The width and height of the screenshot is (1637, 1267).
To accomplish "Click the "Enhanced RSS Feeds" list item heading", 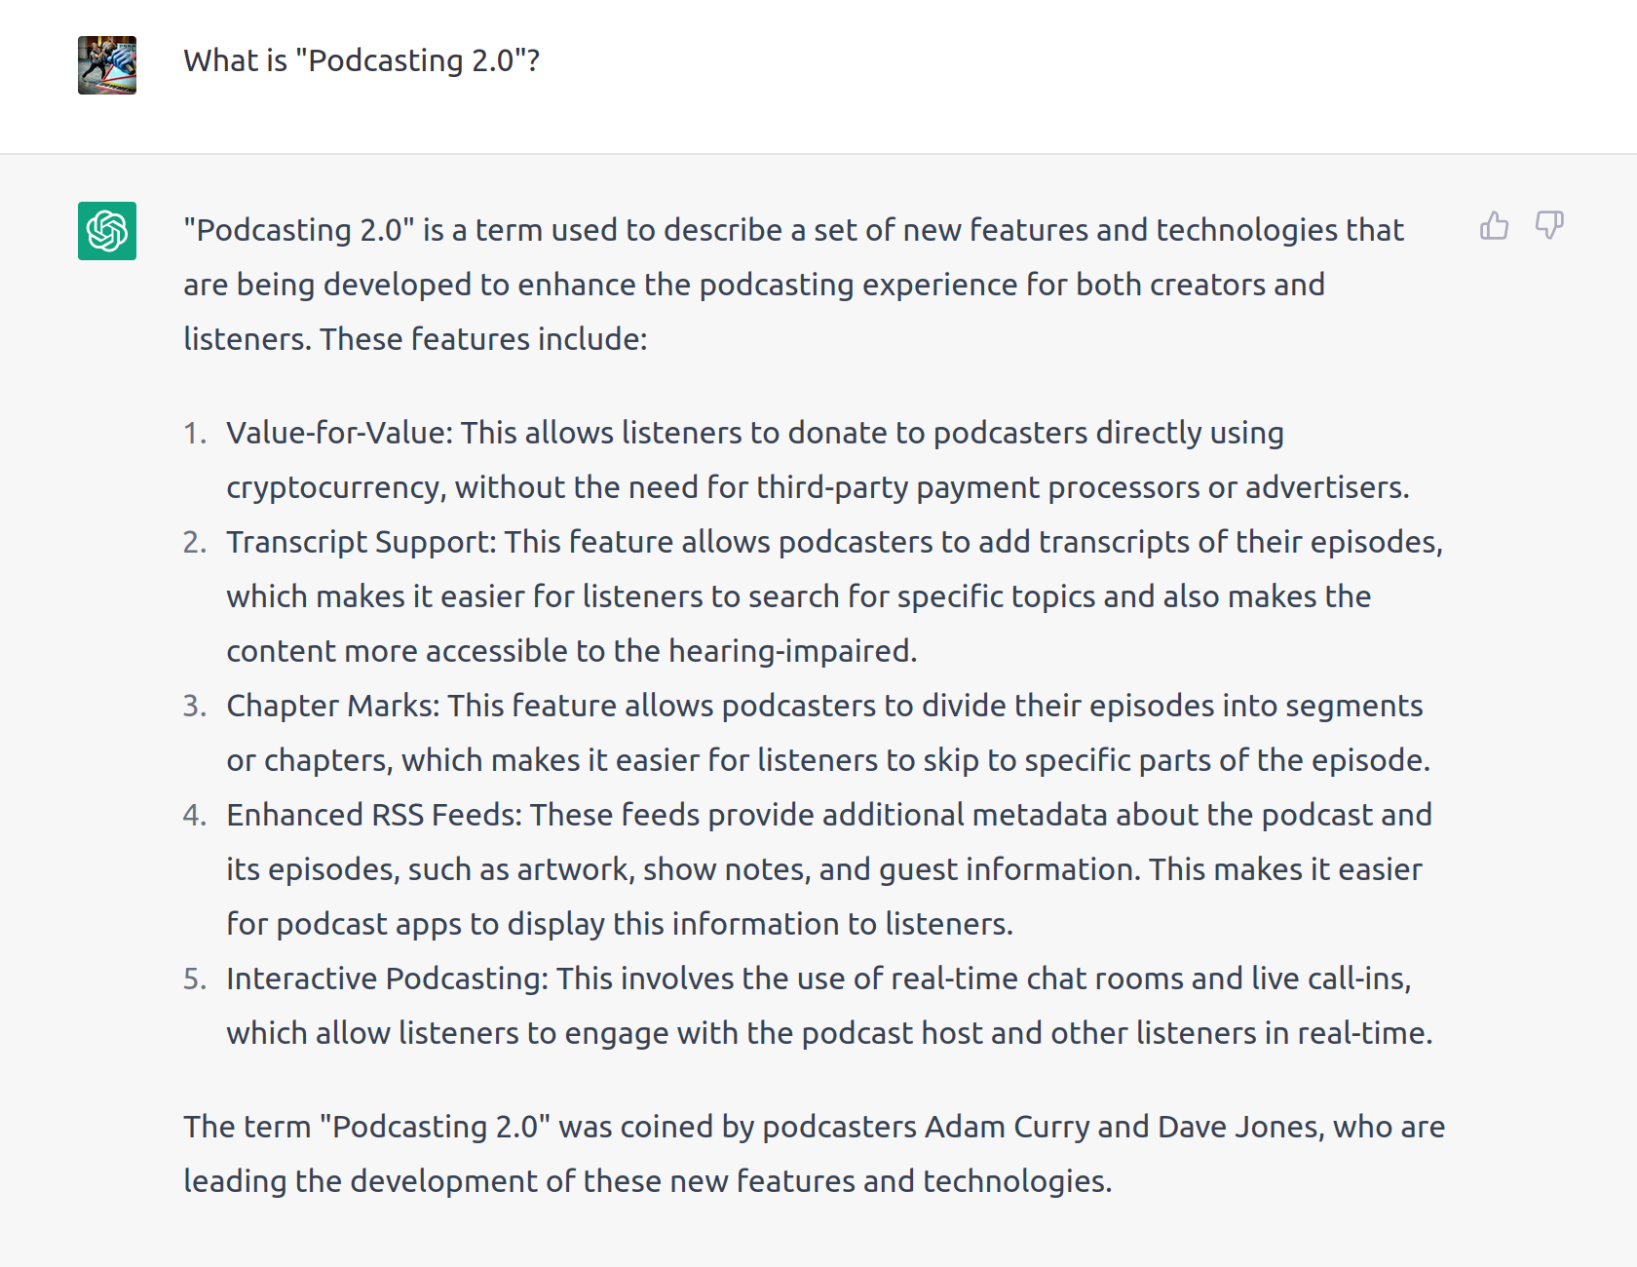I will tap(373, 815).
